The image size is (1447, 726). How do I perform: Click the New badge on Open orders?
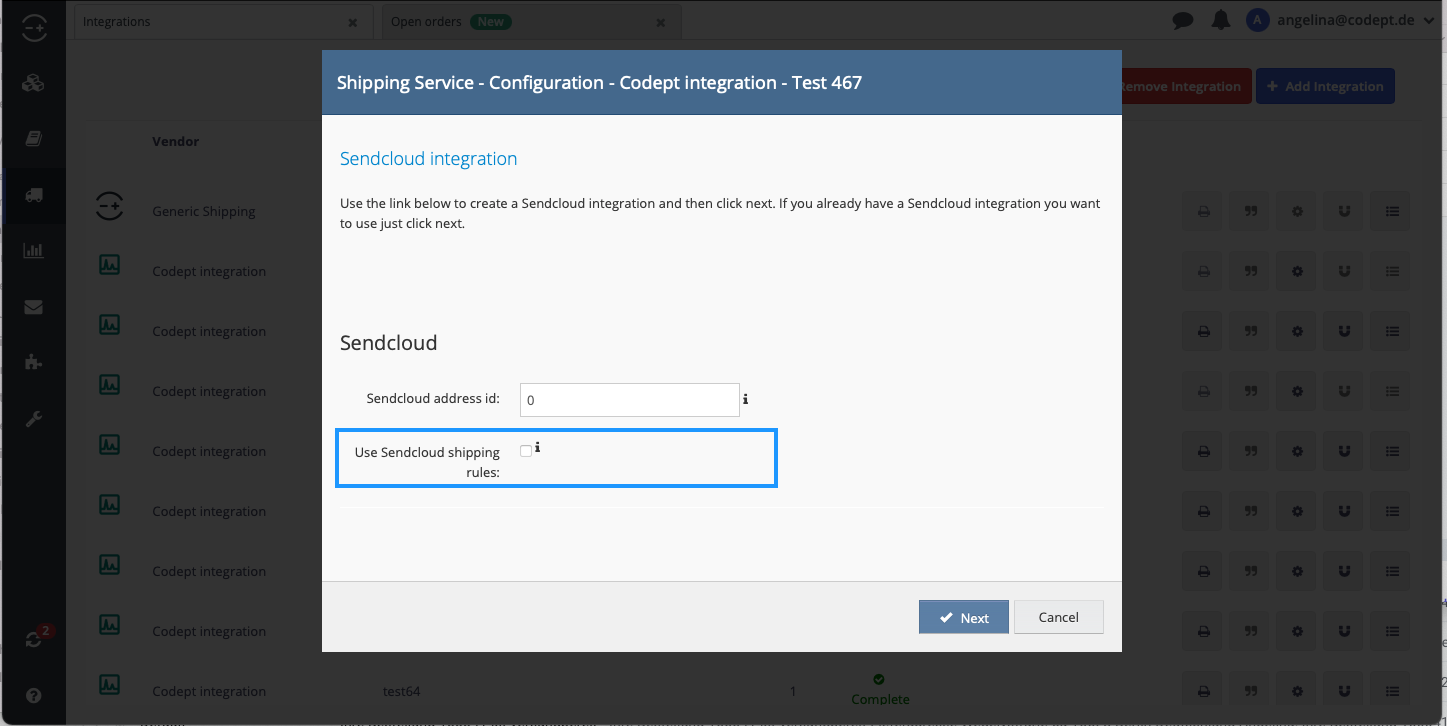click(491, 21)
